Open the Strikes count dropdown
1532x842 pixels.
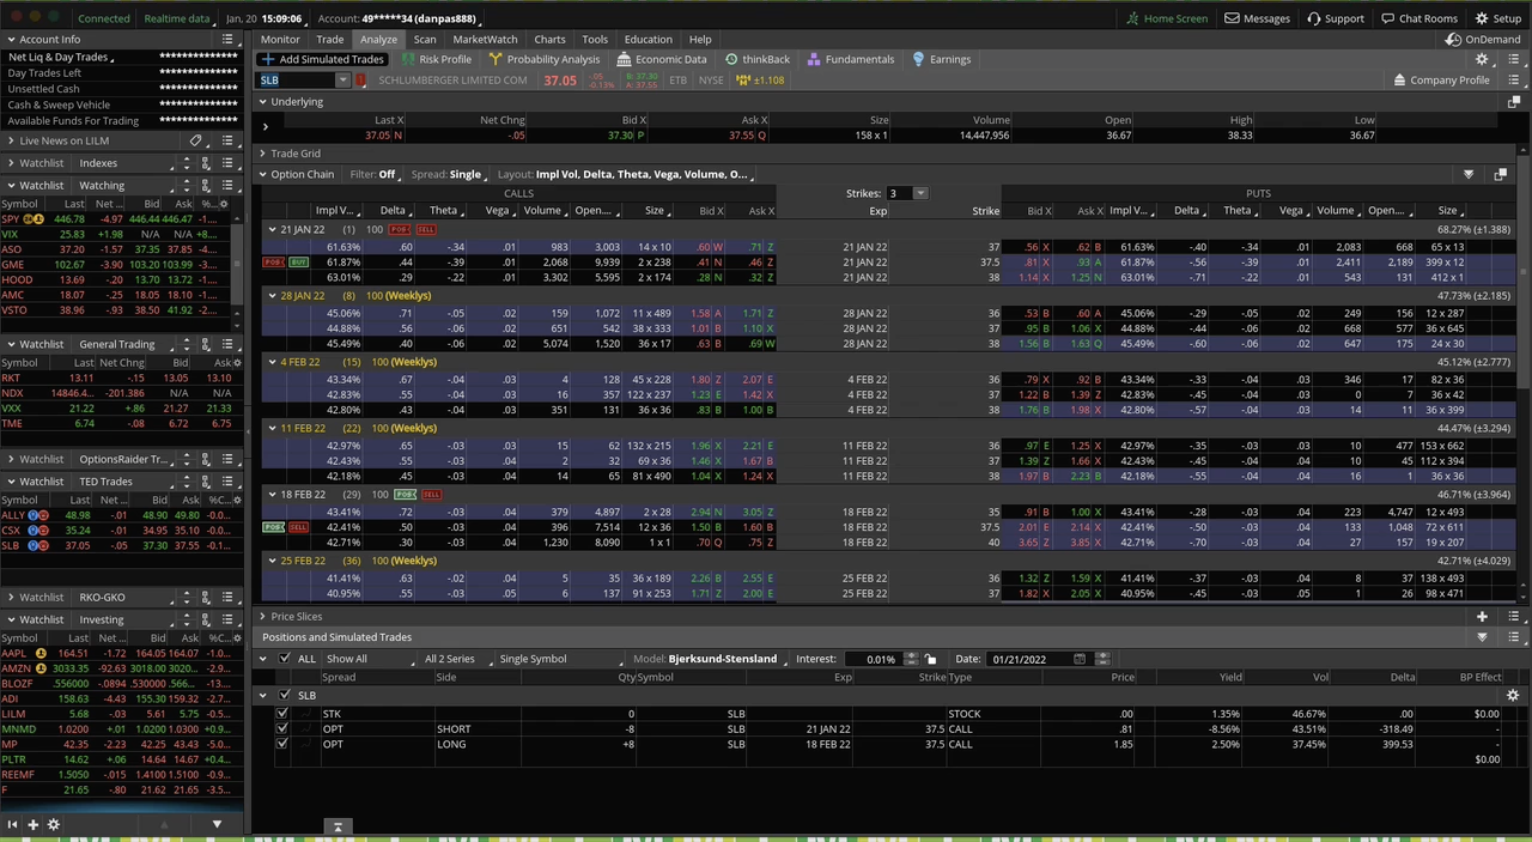[920, 193]
